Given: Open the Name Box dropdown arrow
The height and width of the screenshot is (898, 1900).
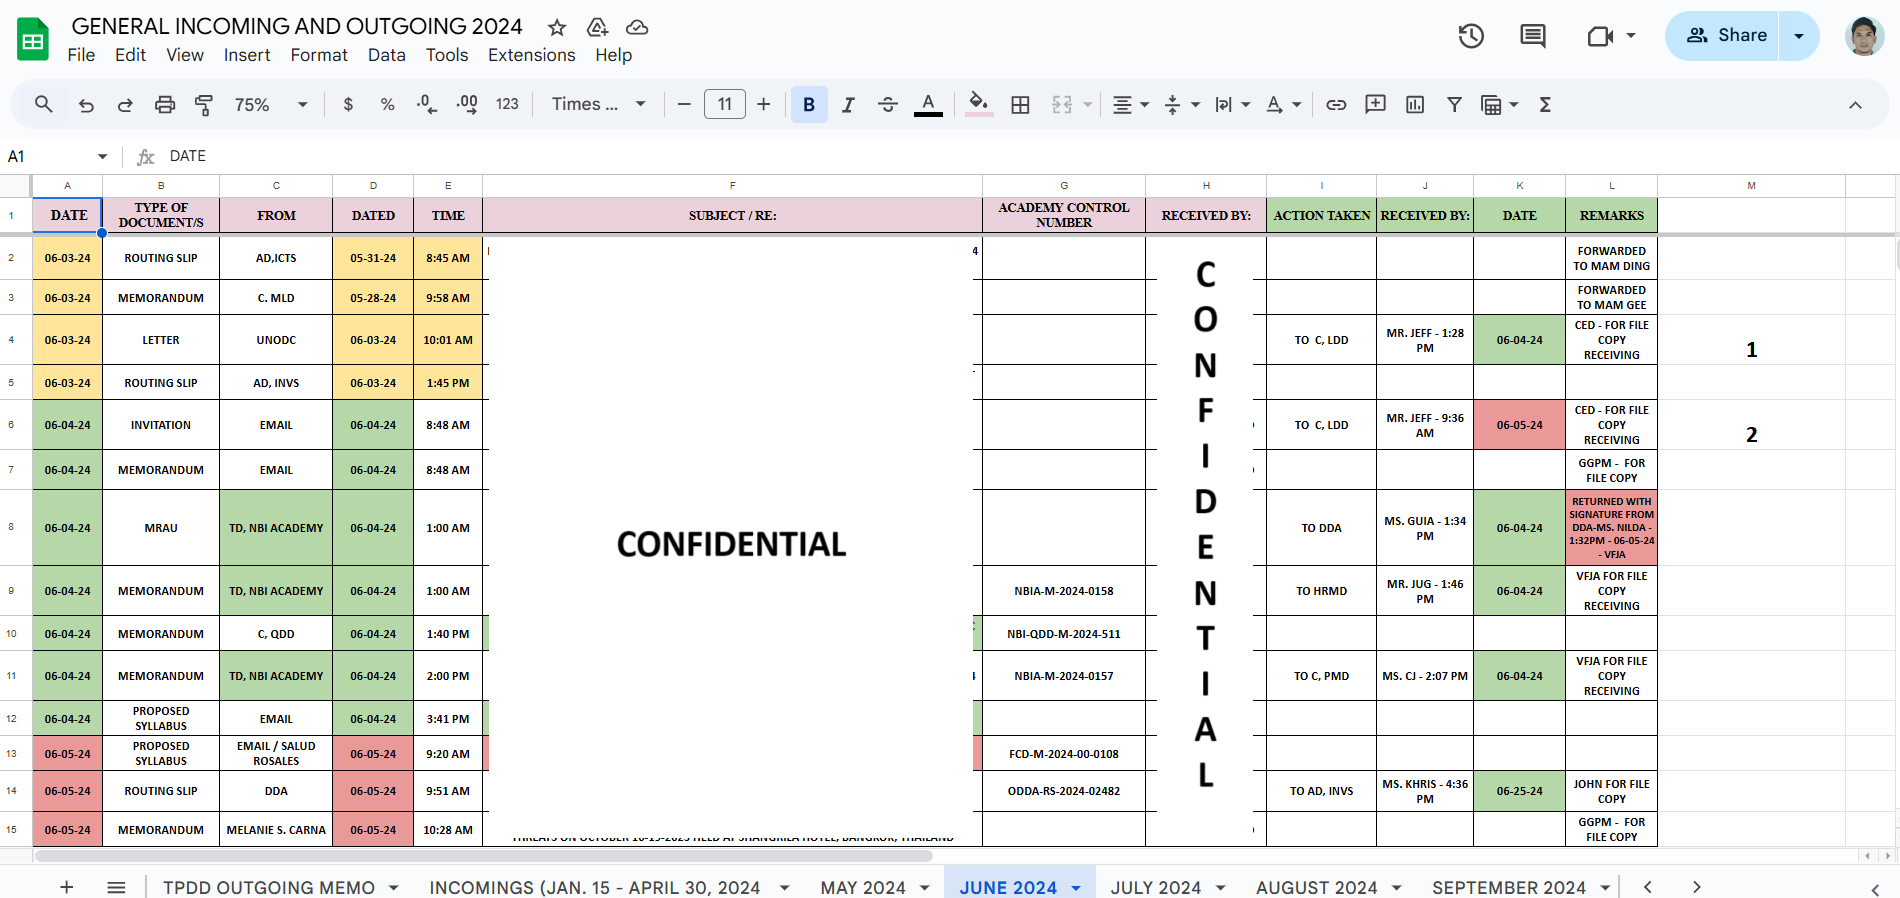Looking at the screenshot, I should point(102,156).
